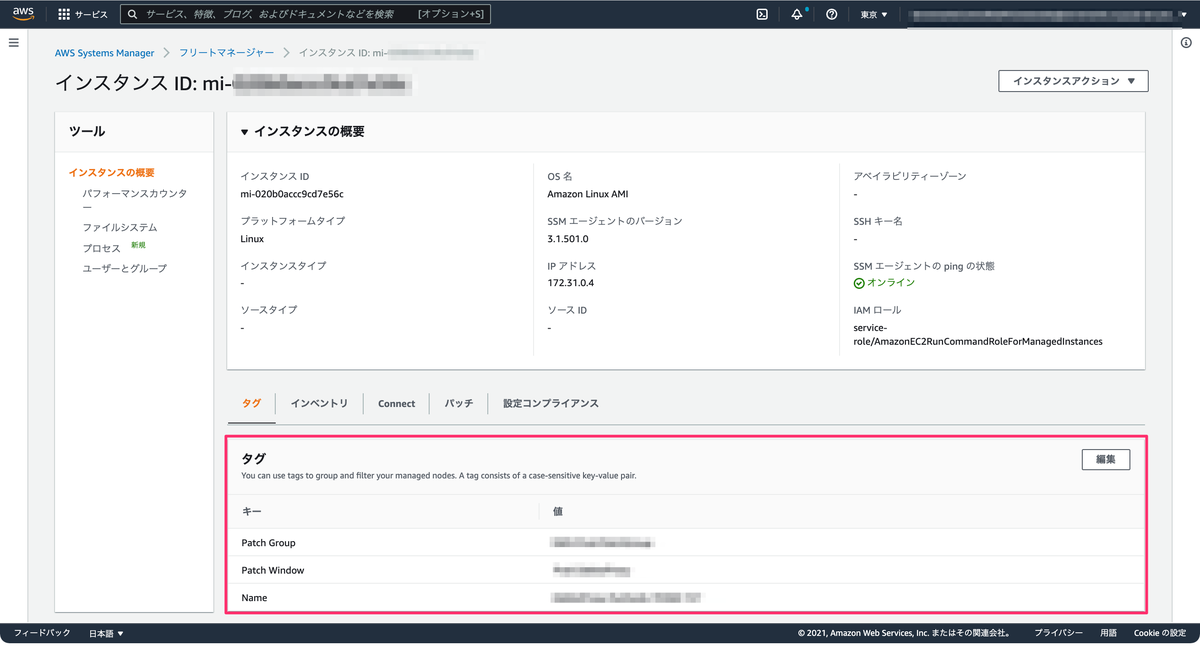Open Cookie の設定 in footer
The height and width of the screenshot is (662, 1200).
(1160, 633)
